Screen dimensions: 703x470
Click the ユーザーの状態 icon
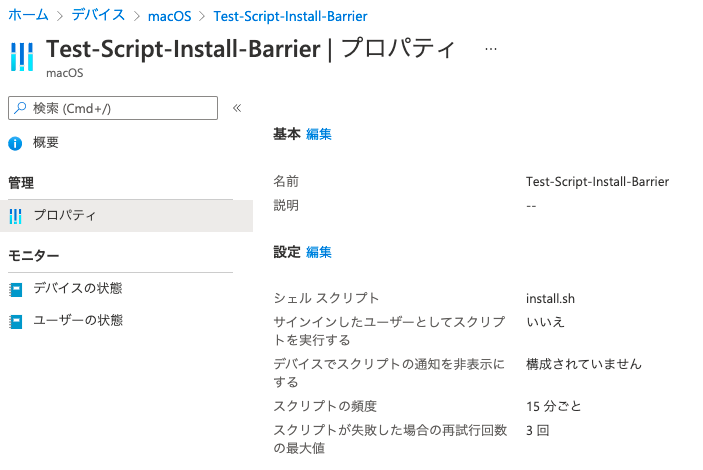tap(16, 322)
